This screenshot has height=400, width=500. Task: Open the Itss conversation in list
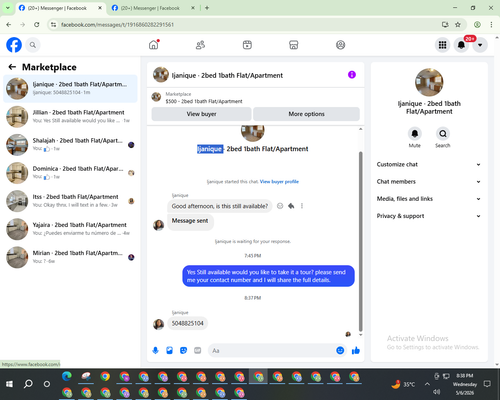(70, 201)
